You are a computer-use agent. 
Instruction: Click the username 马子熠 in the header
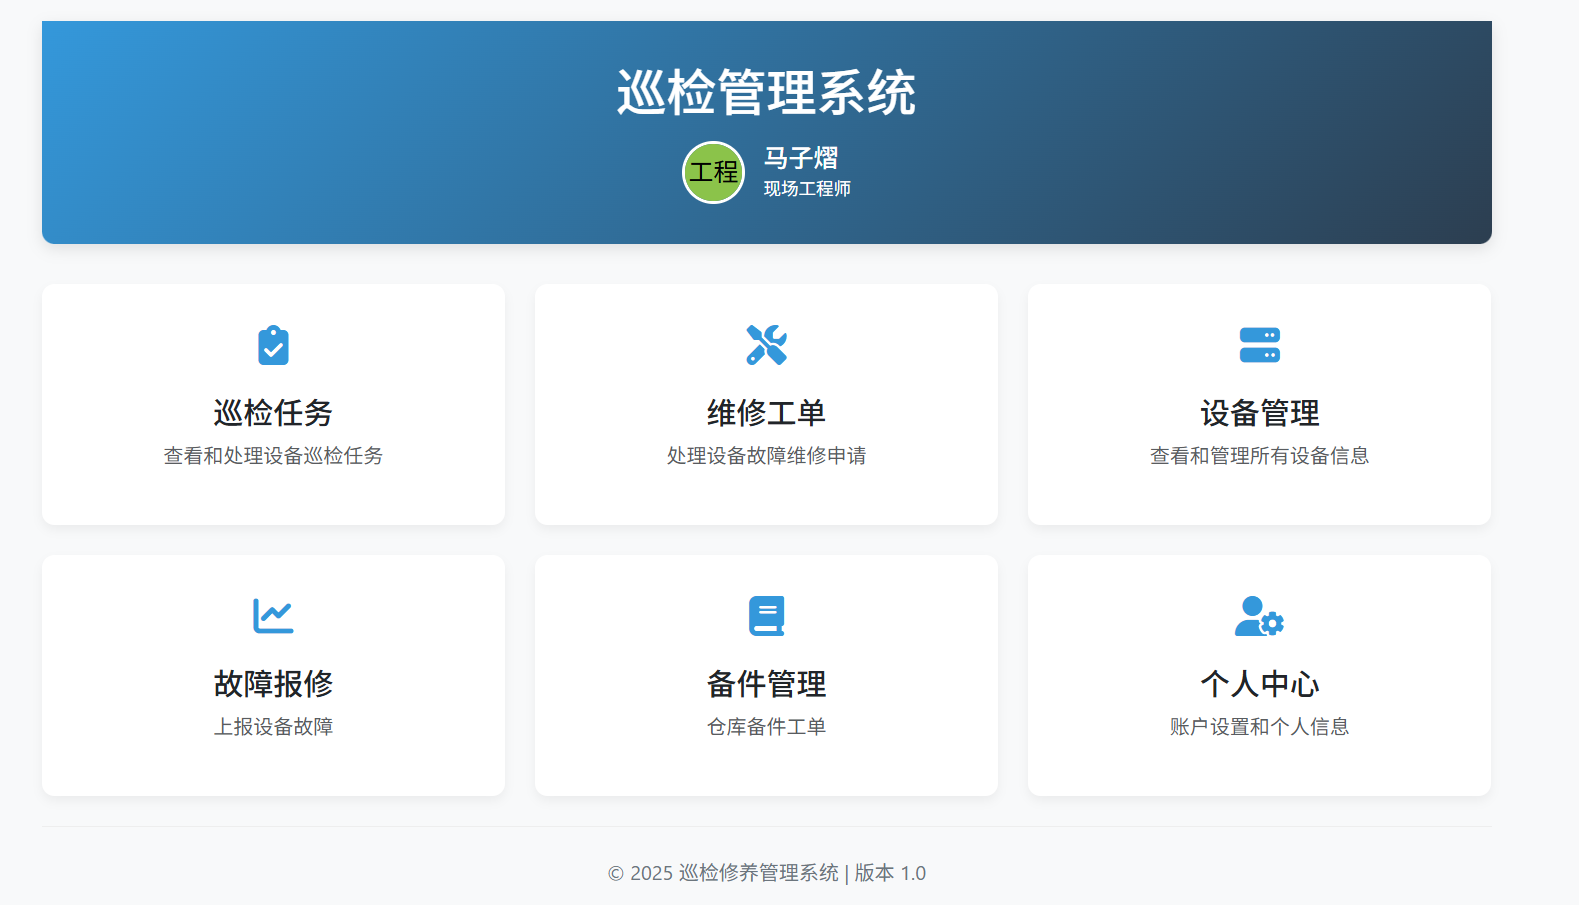(x=801, y=158)
